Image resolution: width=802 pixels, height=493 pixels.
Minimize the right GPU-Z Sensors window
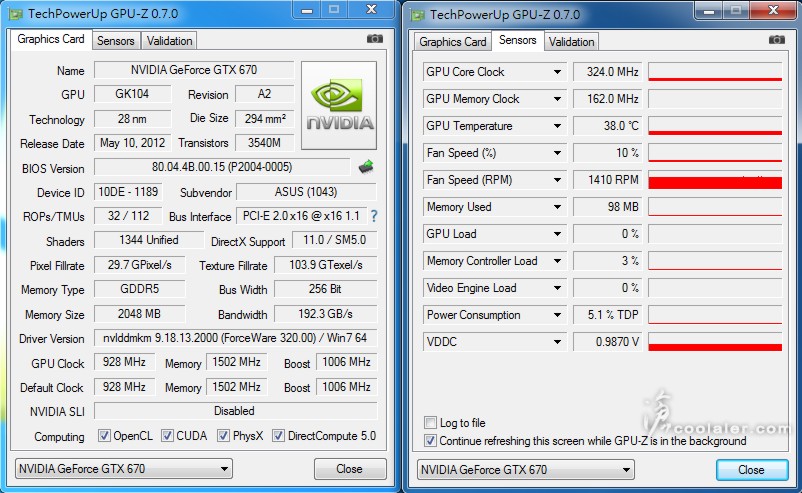click(x=709, y=11)
